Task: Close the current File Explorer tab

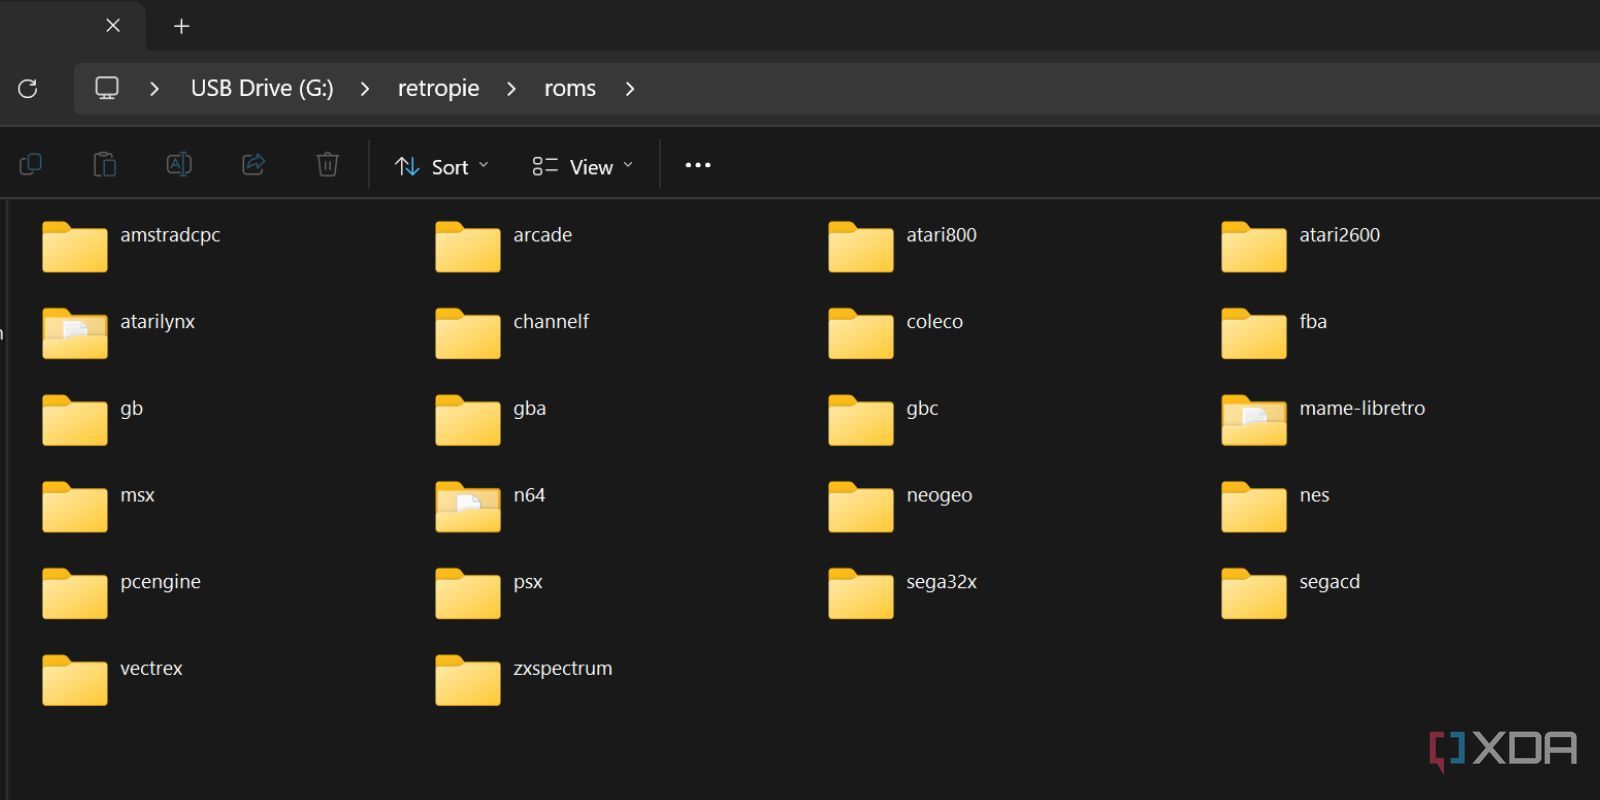Action: pyautogui.click(x=113, y=26)
